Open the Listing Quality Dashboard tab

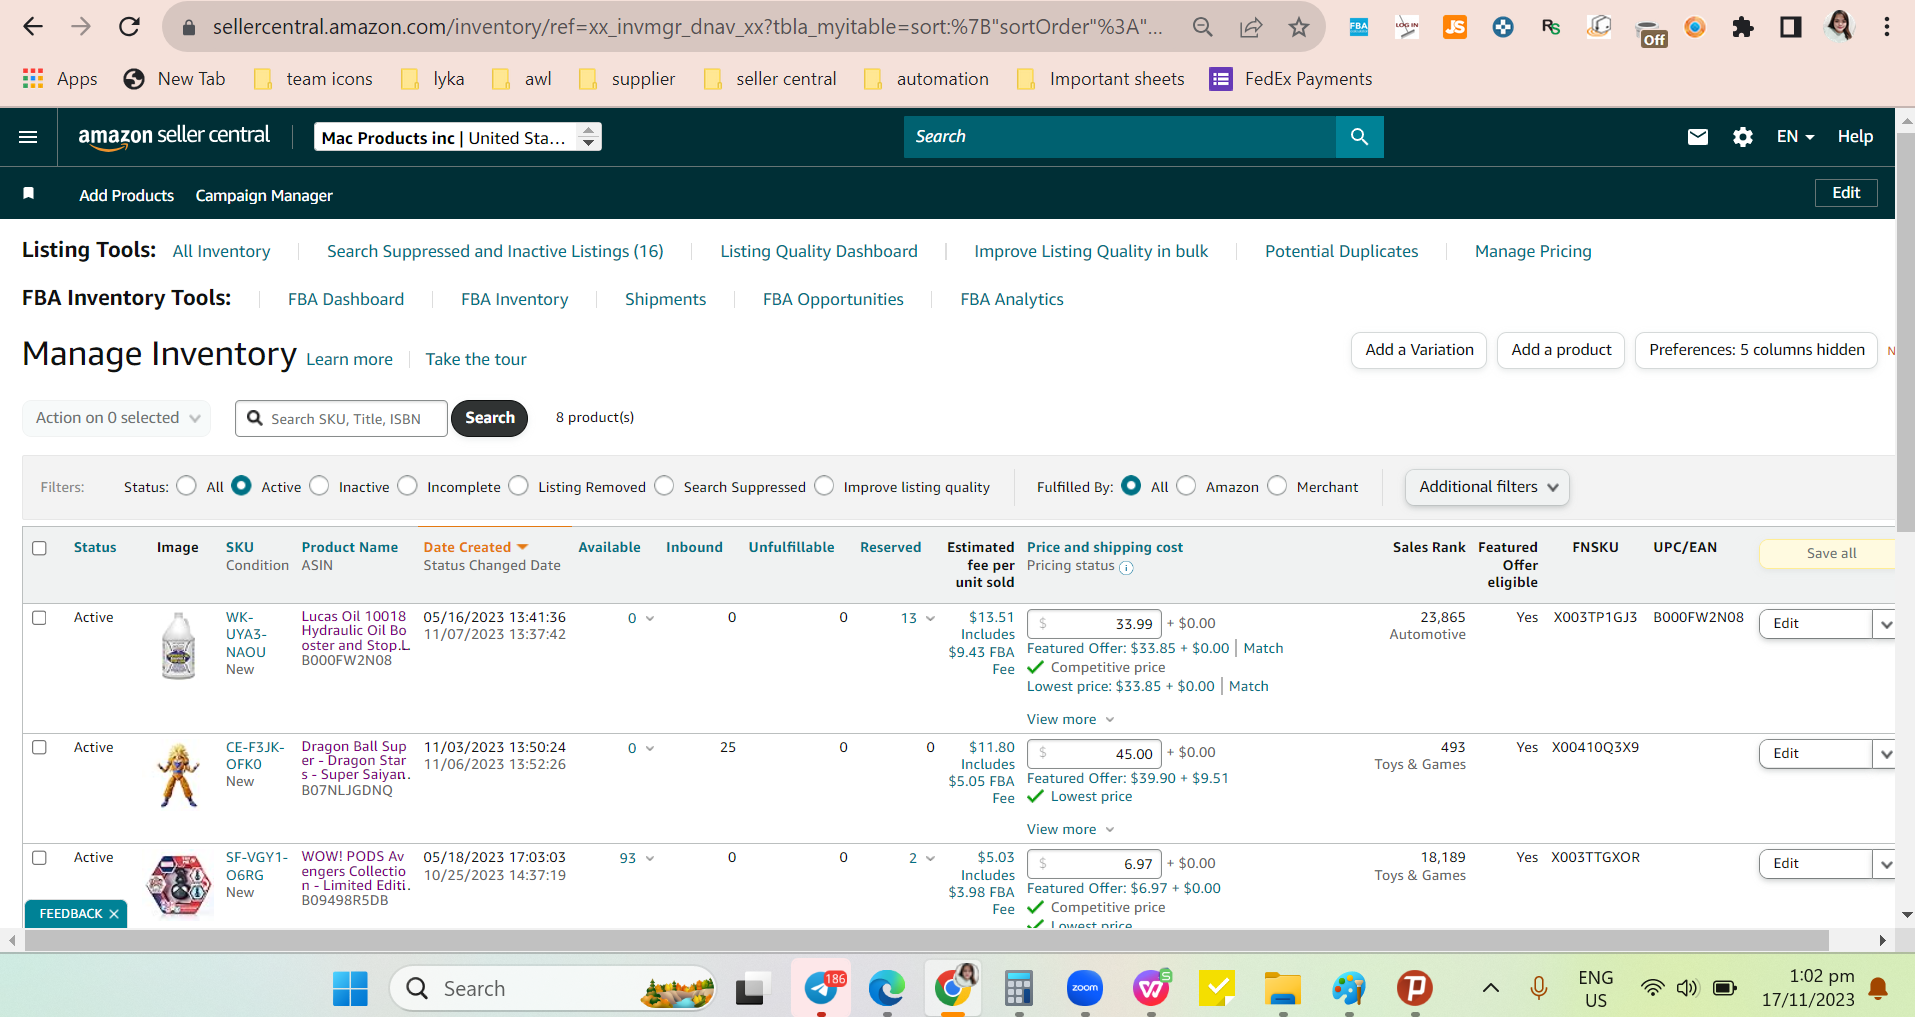tap(819, 251)
